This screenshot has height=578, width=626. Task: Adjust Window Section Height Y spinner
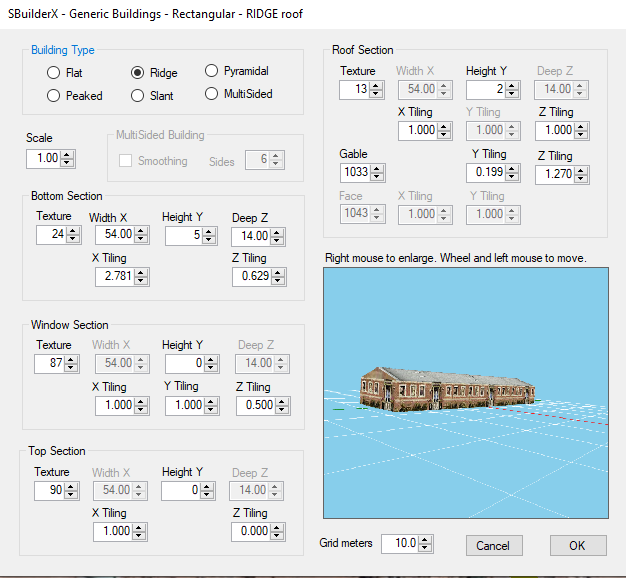click(x=211, y=364)
